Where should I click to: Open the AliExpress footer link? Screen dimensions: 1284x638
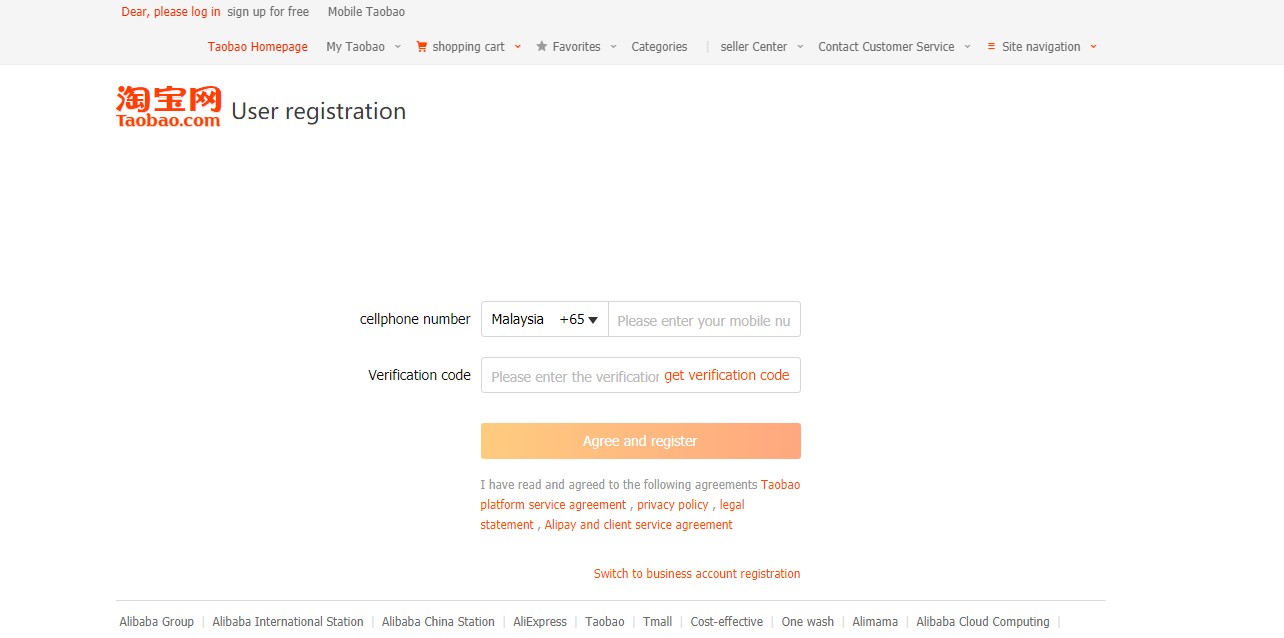click(539, 621)
